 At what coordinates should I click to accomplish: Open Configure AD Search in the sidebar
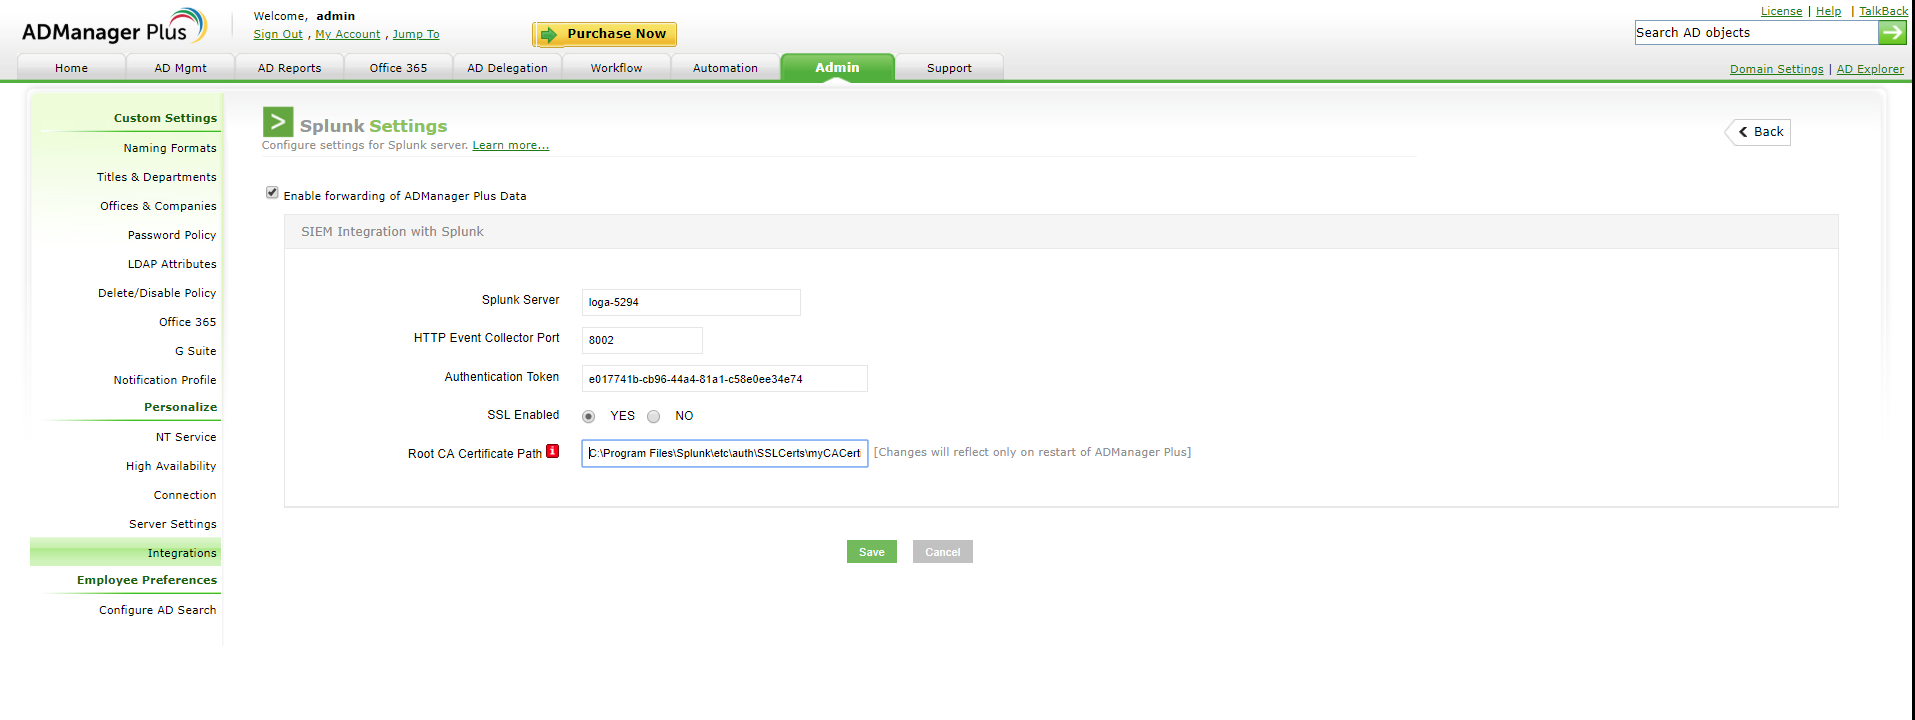click(157, 610)
